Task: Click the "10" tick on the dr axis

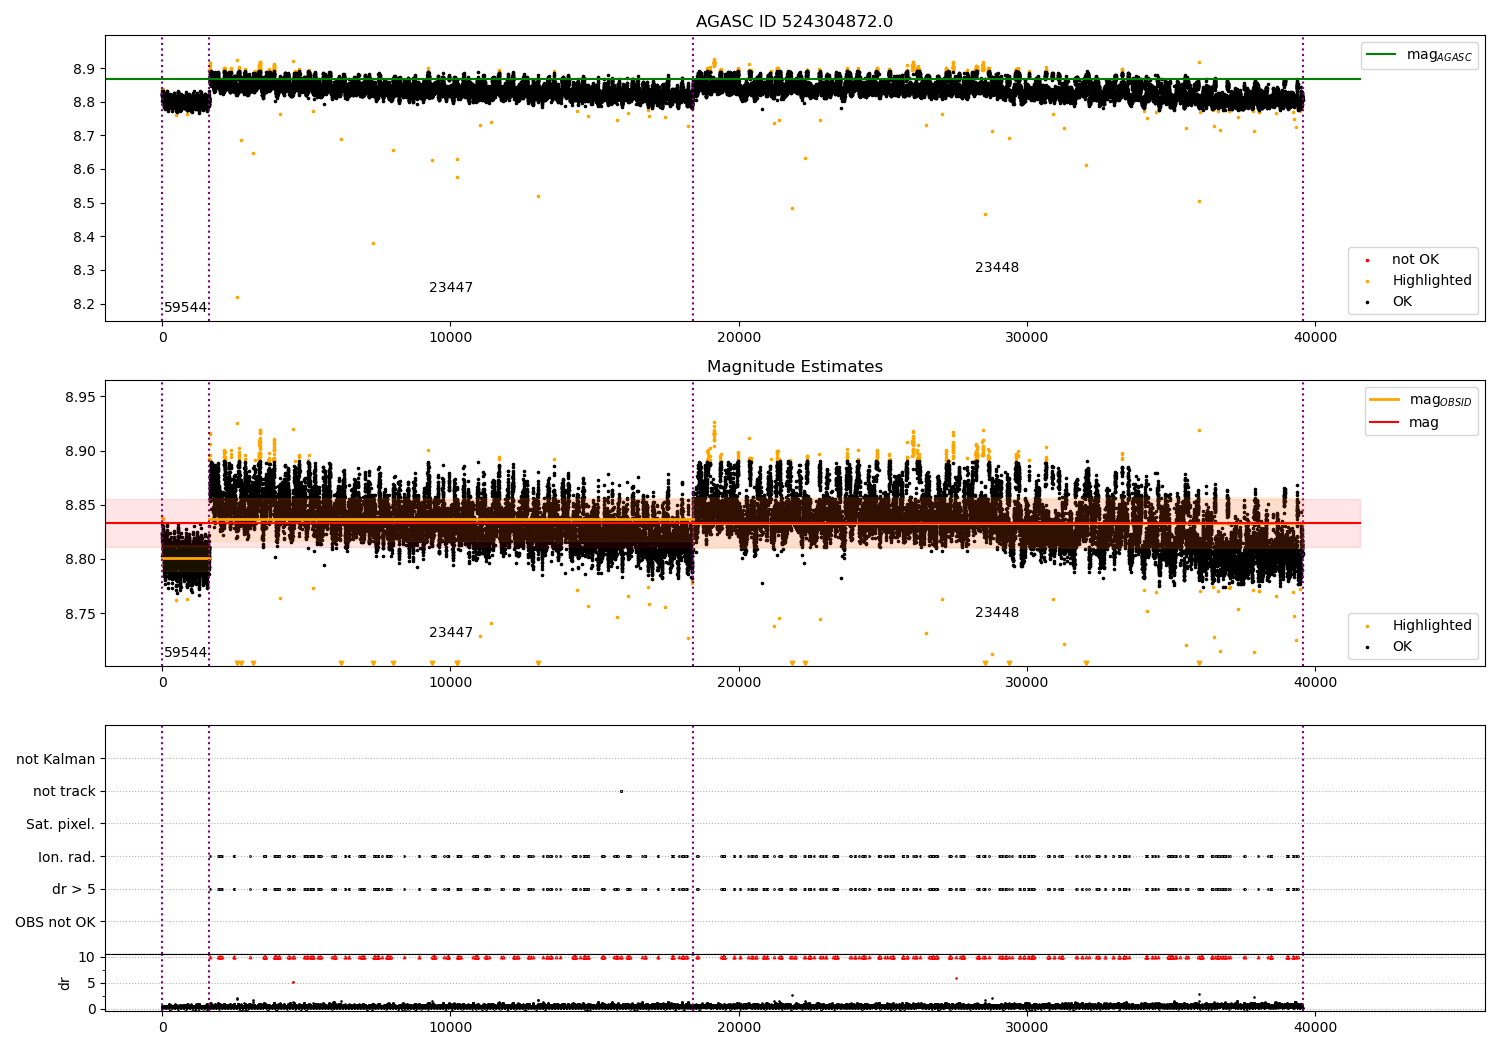Action: tap(87, 958)
